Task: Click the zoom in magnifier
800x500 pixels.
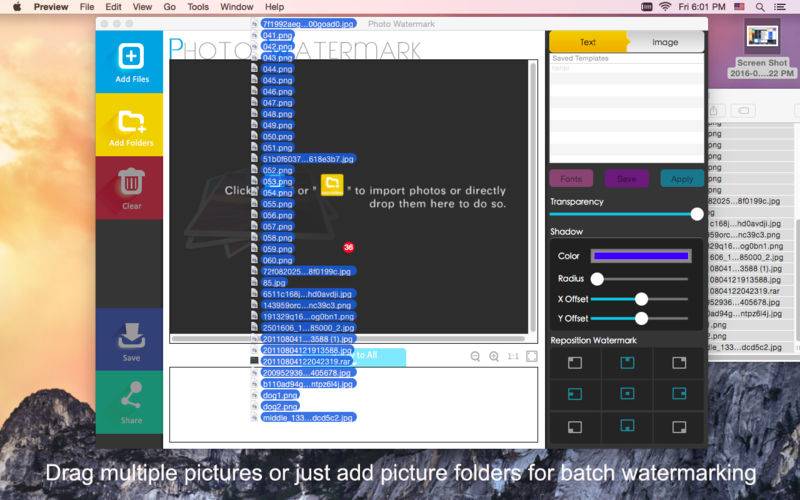Action: tap(494, 356)
